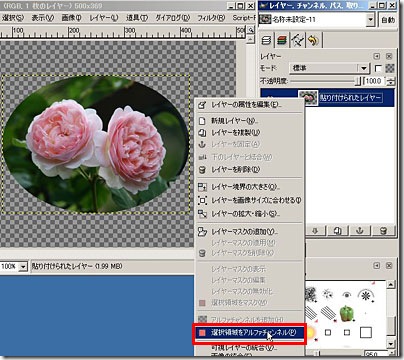Open the レイヤー(L) menu in menu bar
The height and width of the screenshot is (360, 404).
(104, 18)
